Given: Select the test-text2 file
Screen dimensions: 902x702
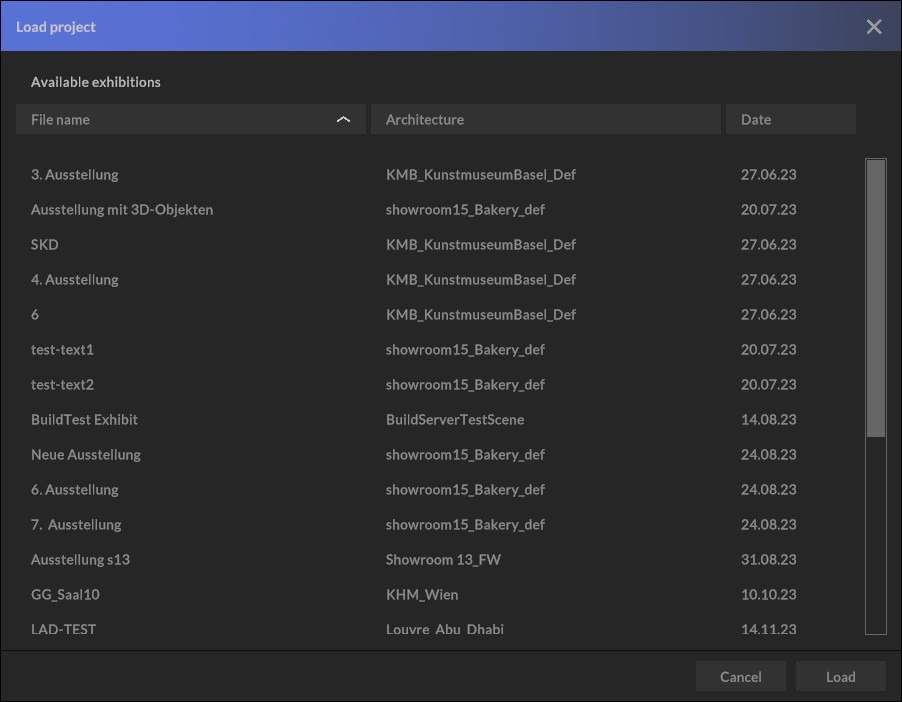Looking at the screenshot, I should (62, 385).
